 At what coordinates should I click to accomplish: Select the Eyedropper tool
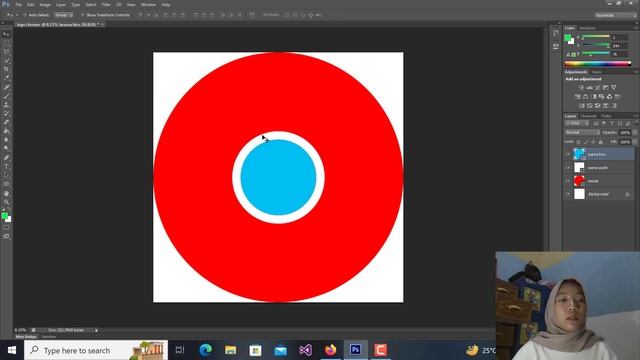click(6, 78)
